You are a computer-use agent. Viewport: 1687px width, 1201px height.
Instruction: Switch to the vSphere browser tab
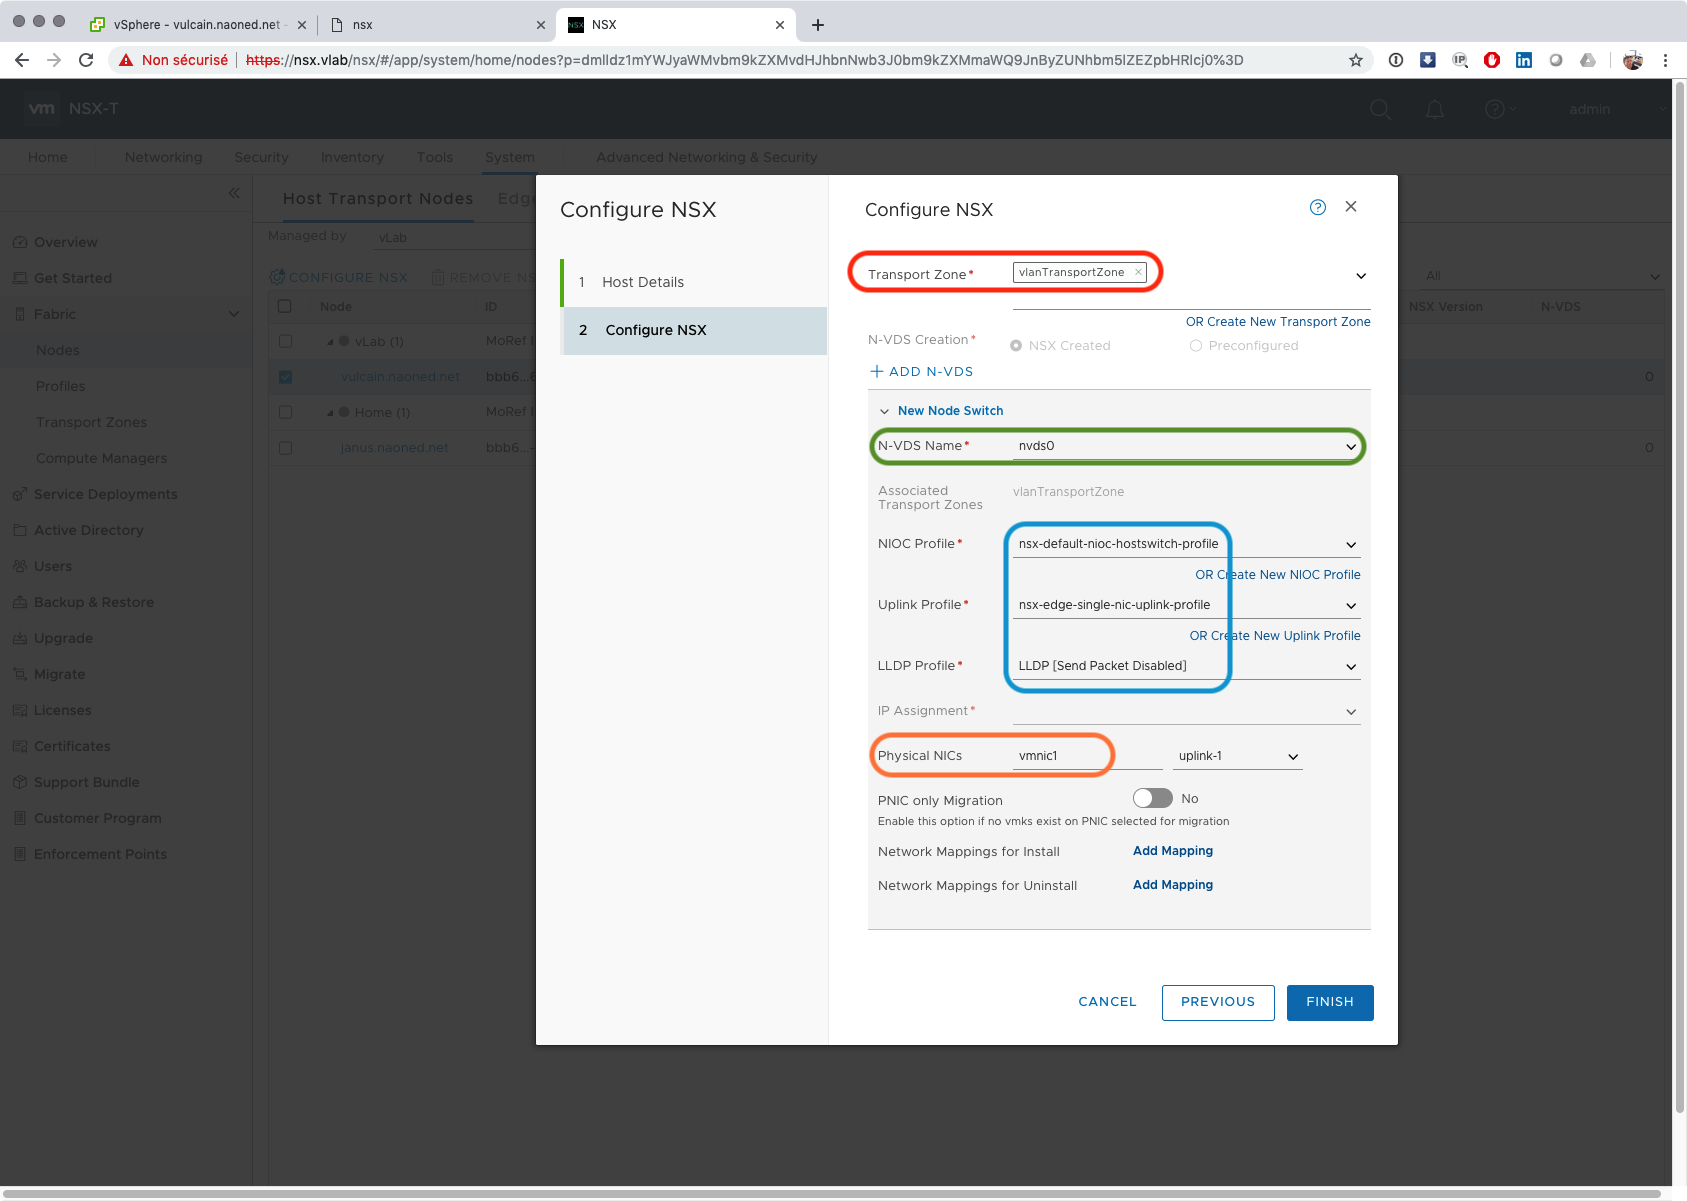point(196,25)
